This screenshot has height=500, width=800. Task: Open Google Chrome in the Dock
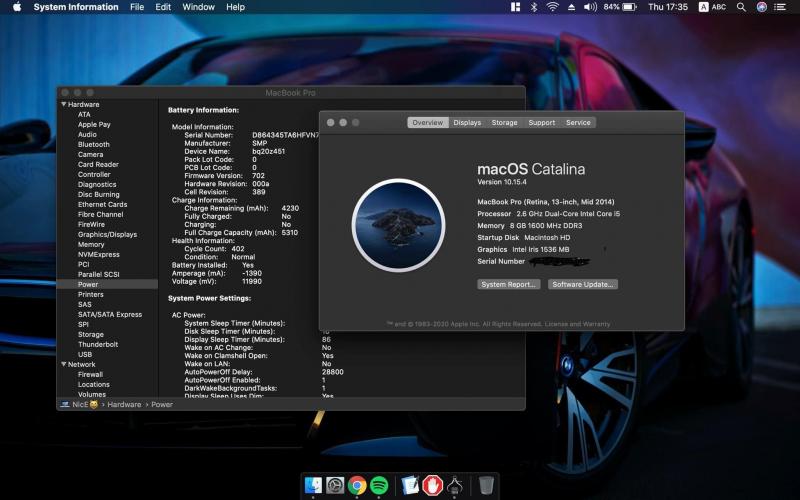tap(357, 485)
